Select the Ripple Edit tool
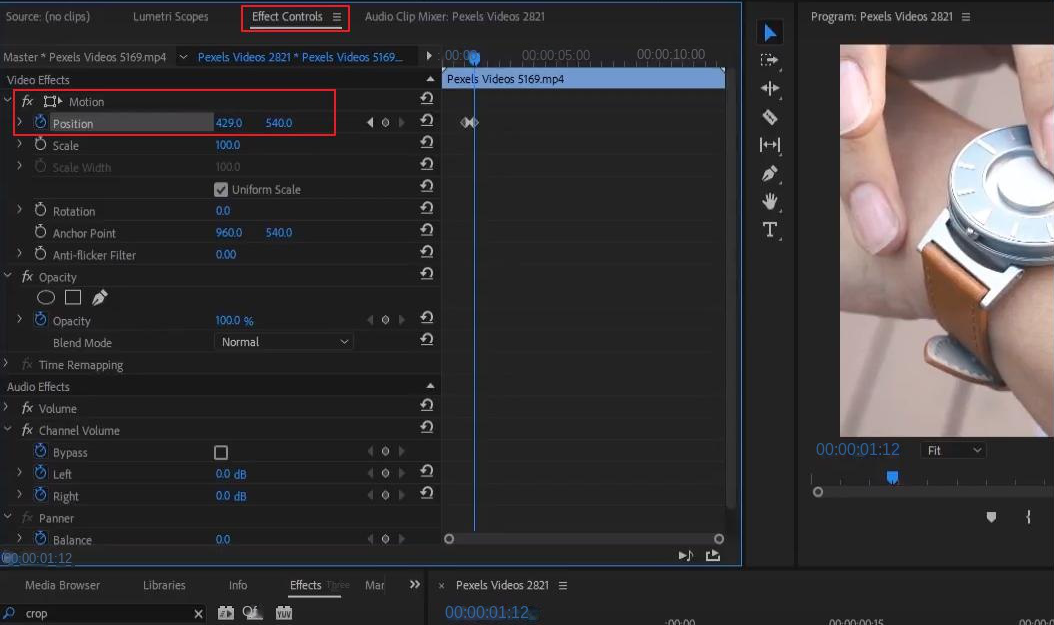 (770, 89)
